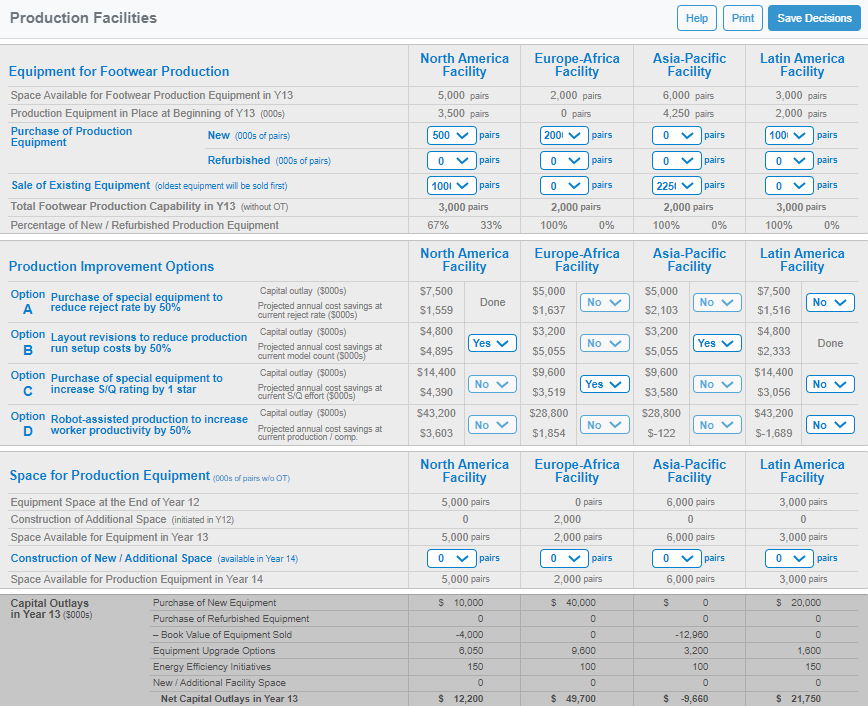Screen dimensions: 868x706
Task: Change Option D selection for Asia-Pacific
Action: 717,425
